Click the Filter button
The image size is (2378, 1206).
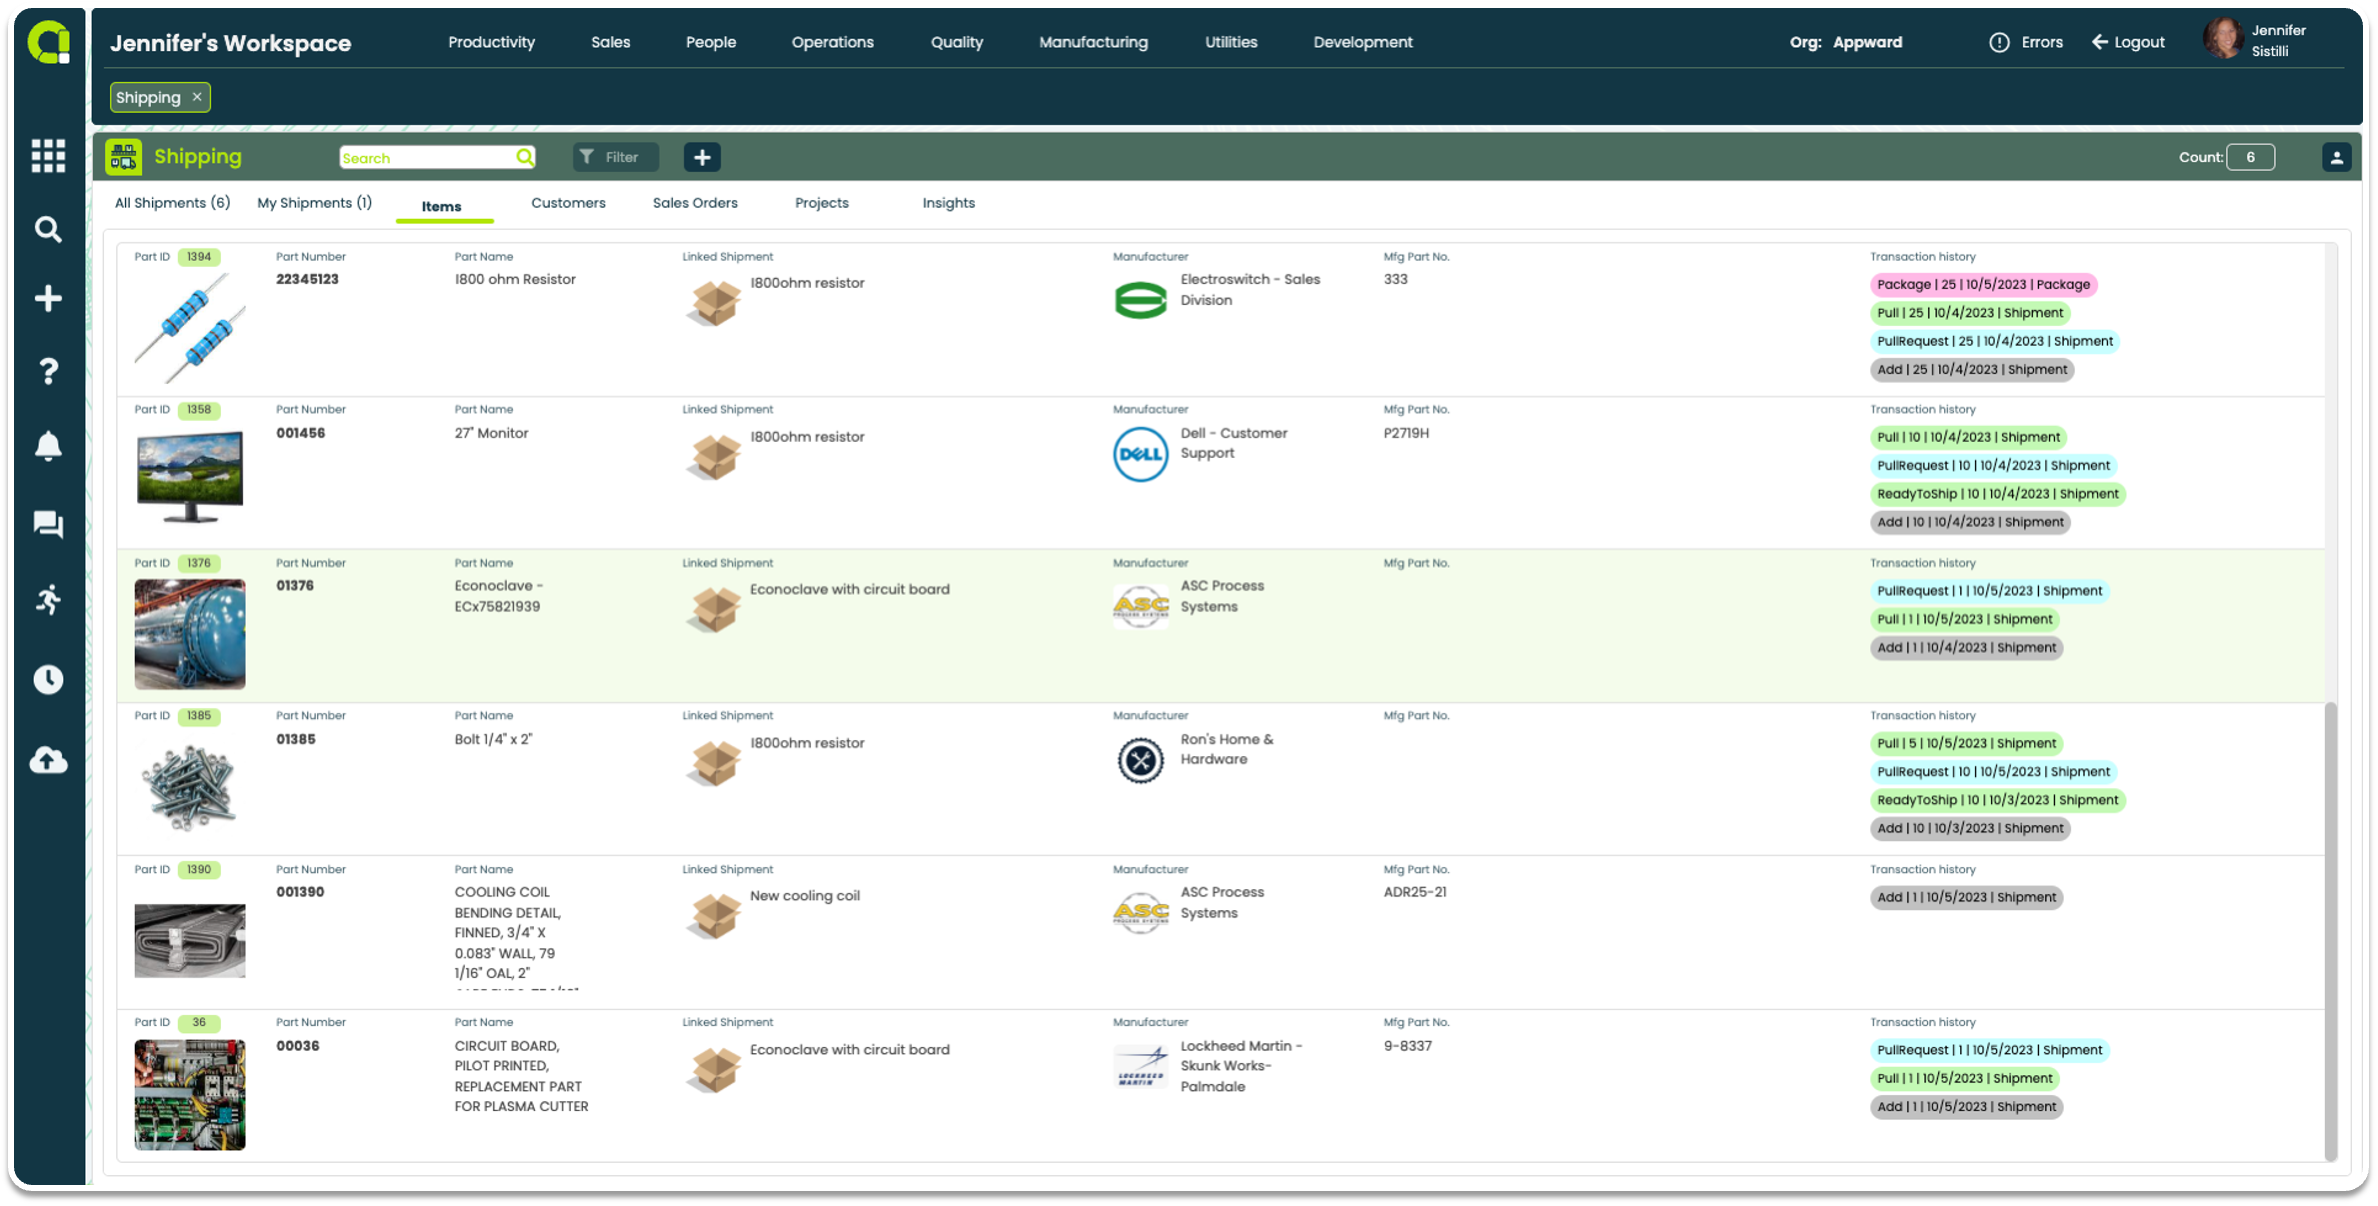coord(615,157)
